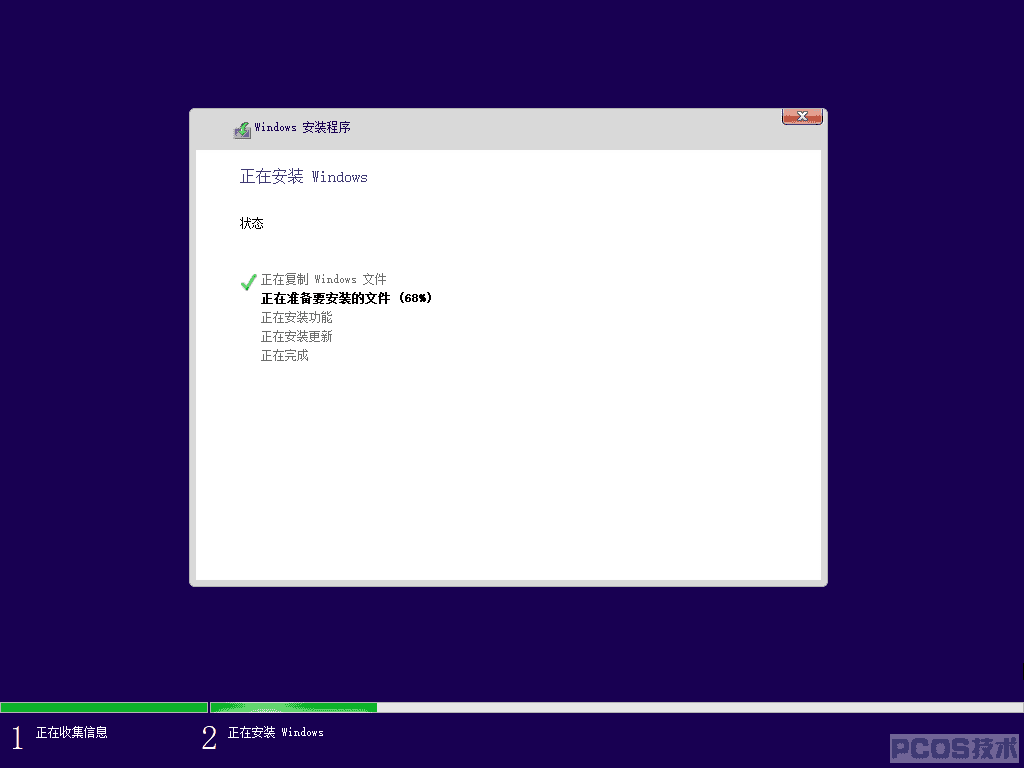Close the Windows 安装程序 dialog
The image size is (1024, 768).
coord(802,116)
